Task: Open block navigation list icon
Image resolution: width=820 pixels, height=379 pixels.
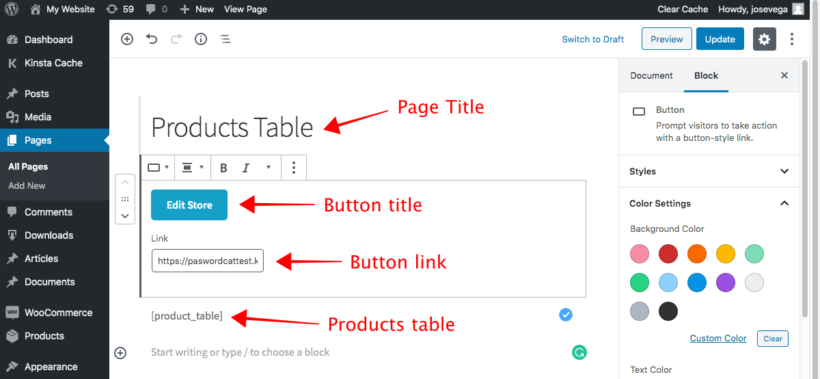Action: coord(225,39)
